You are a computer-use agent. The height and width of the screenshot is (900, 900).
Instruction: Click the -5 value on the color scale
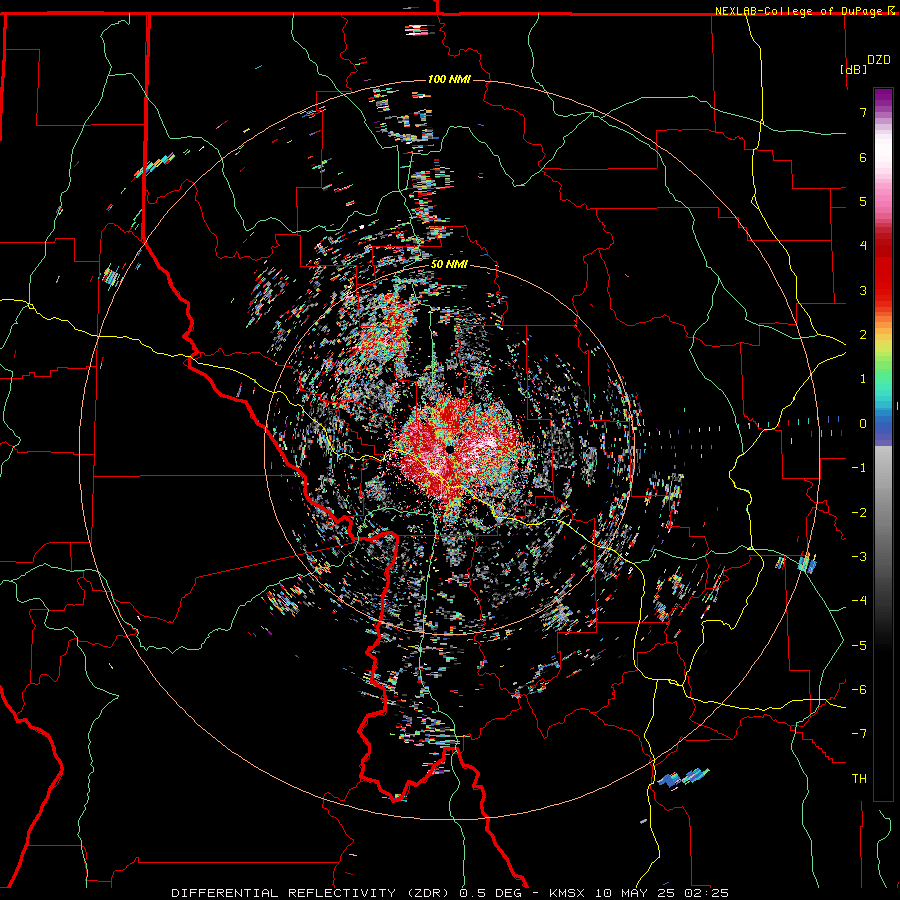pos(859,646)
